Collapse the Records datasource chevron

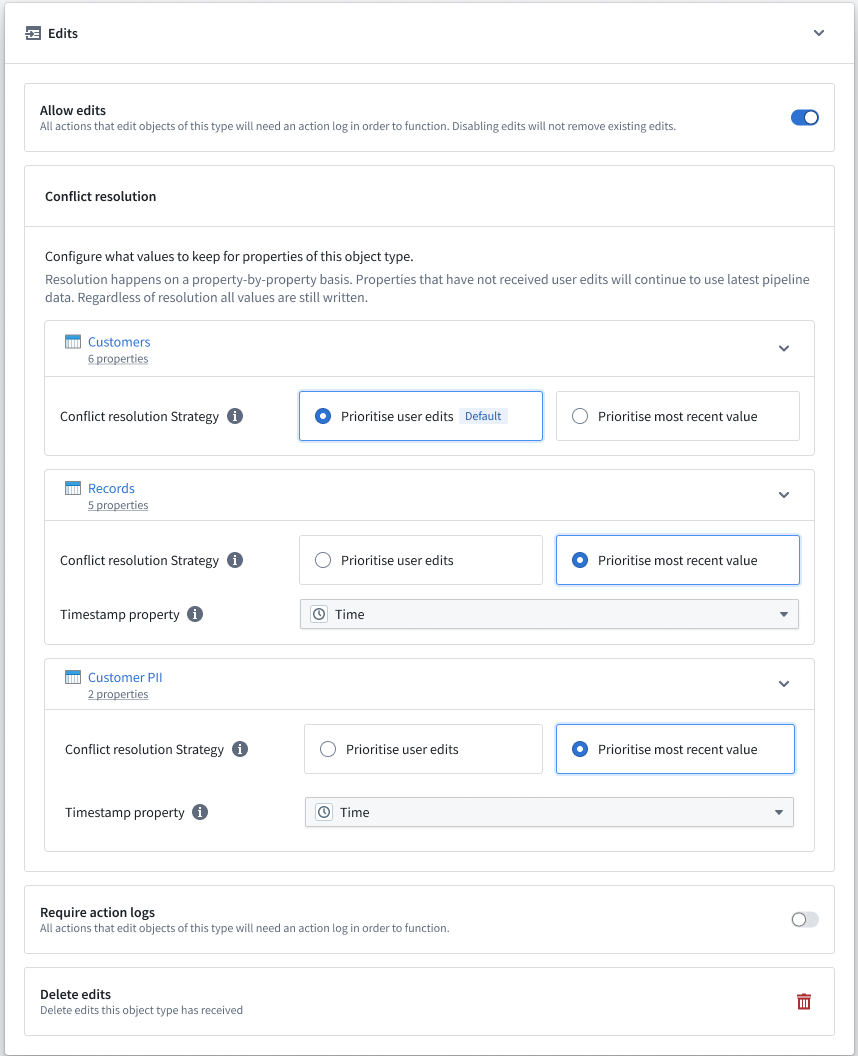point(784,494)
